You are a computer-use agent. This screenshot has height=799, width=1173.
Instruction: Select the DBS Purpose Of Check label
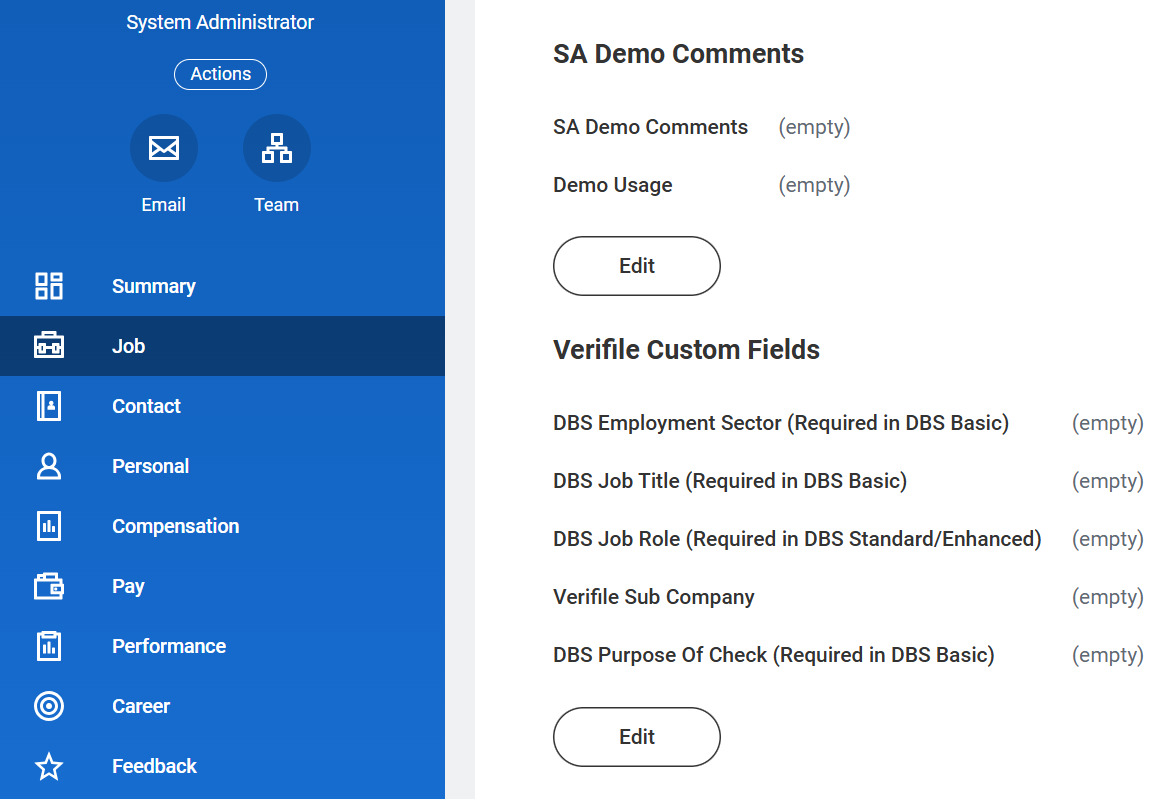click(774, 655)
